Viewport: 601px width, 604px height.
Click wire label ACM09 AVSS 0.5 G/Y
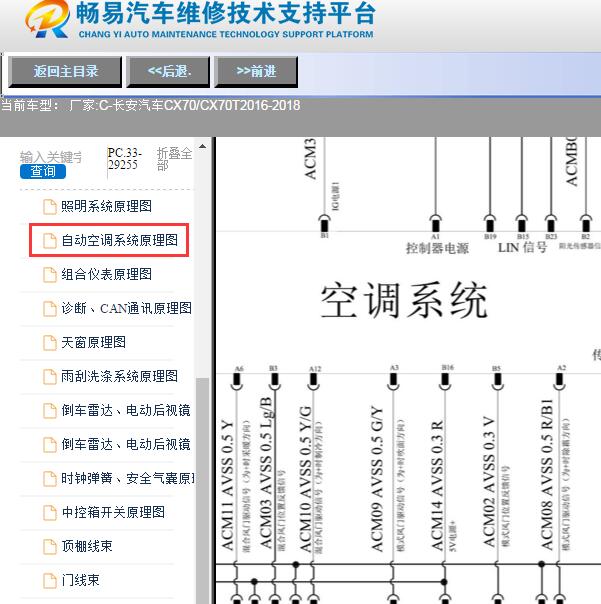(x=376, y=478)
